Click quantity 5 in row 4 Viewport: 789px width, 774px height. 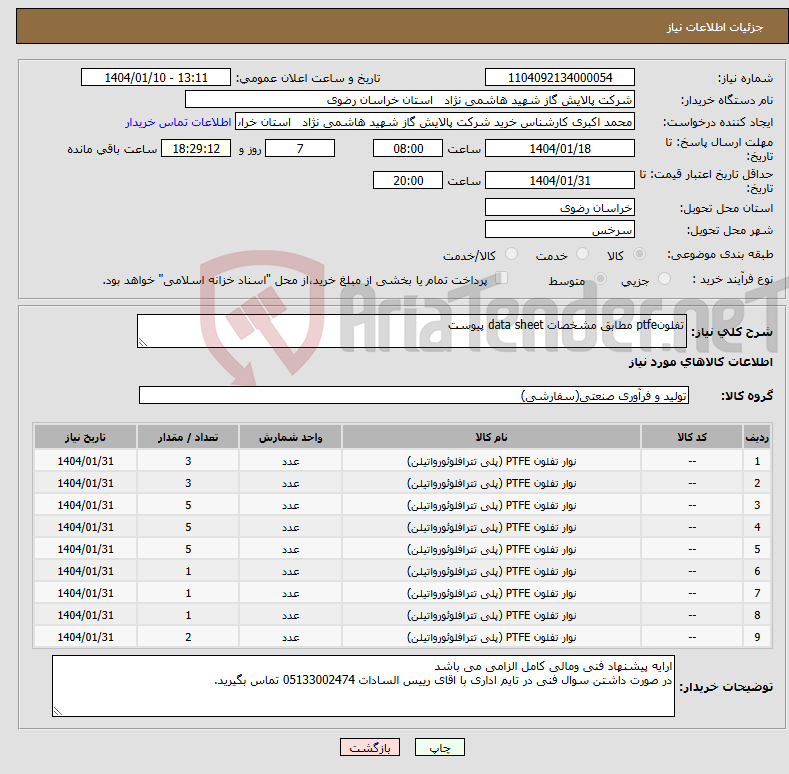(x=188, y=527)
